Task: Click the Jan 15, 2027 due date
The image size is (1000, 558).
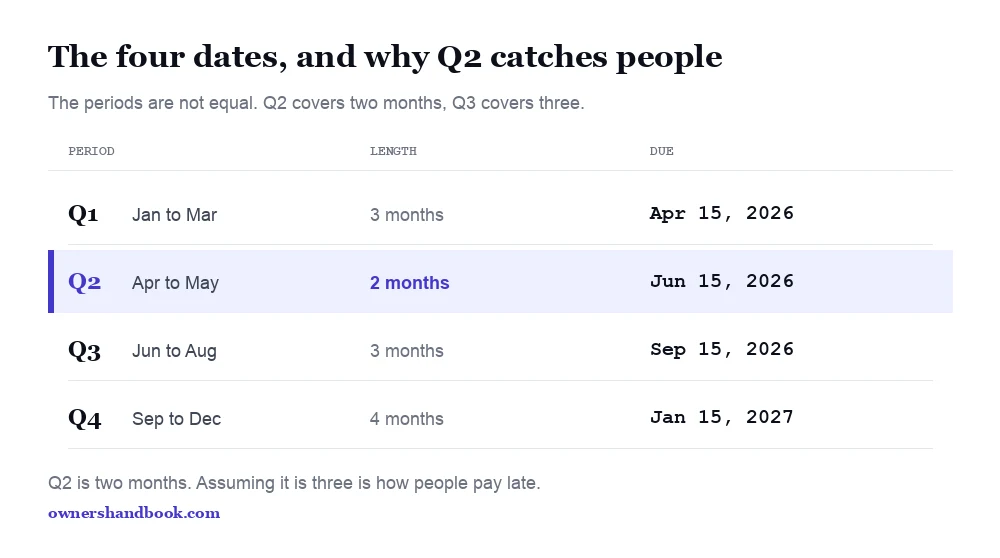Action: (722, 417)
